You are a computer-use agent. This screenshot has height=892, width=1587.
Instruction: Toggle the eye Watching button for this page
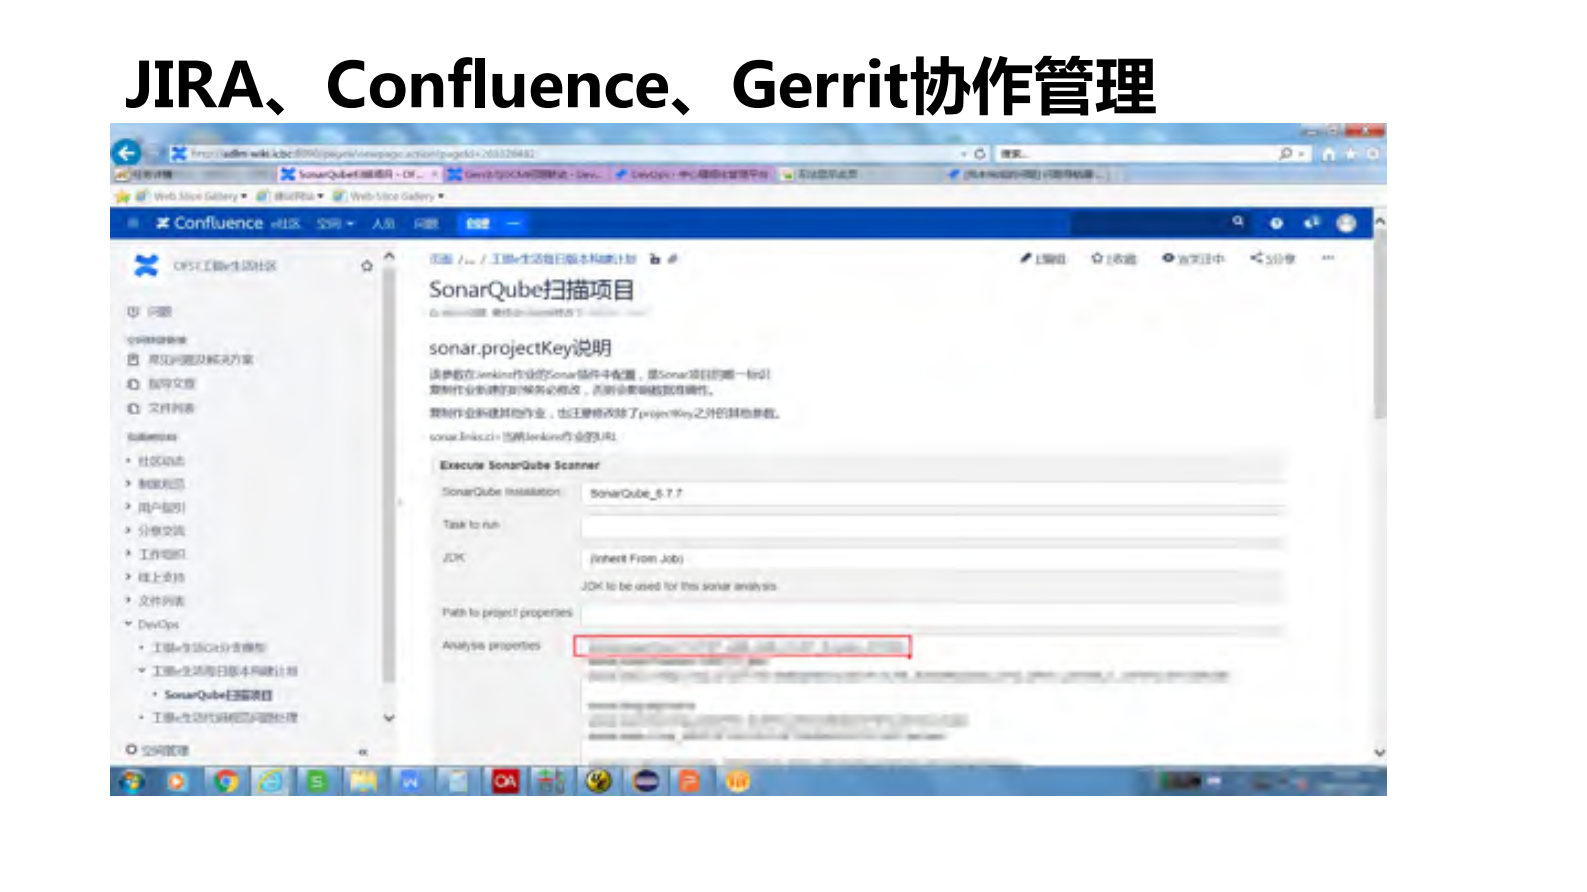1193,259
